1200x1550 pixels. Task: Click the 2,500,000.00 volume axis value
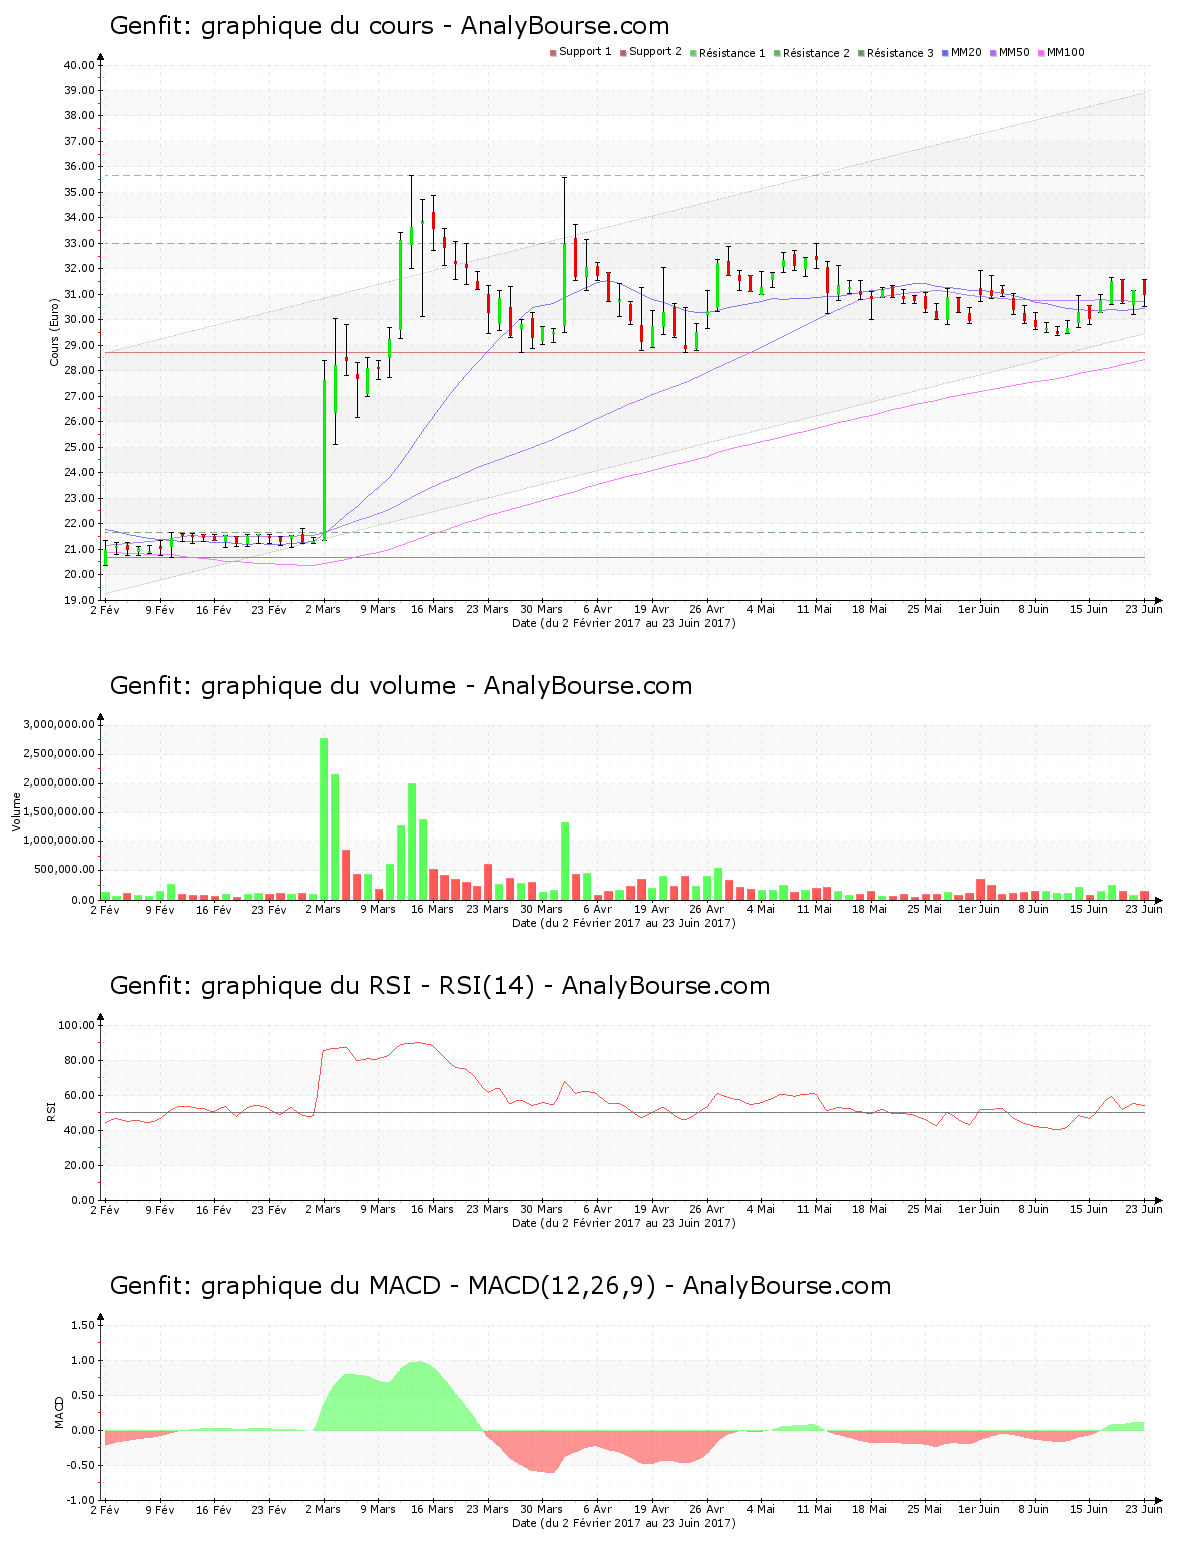[60, 754]
